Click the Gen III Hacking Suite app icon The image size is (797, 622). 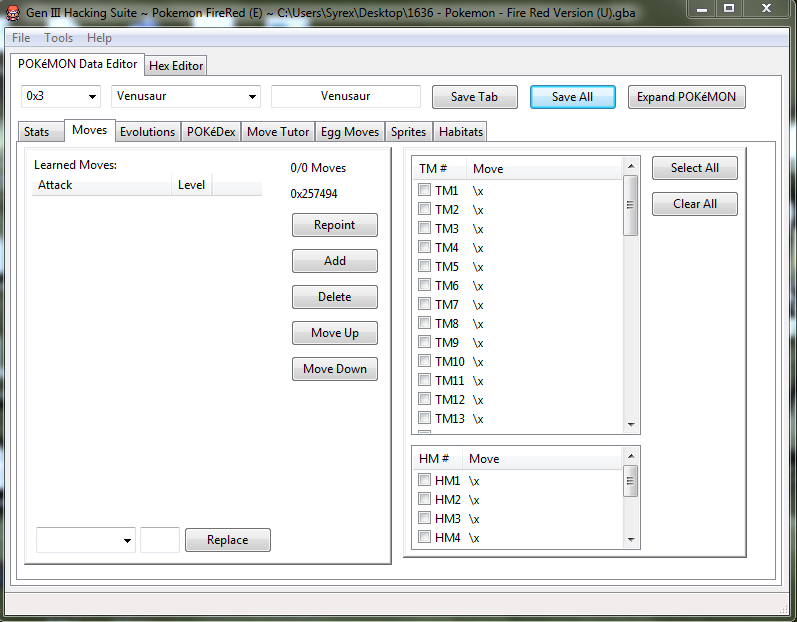point(13,12)
